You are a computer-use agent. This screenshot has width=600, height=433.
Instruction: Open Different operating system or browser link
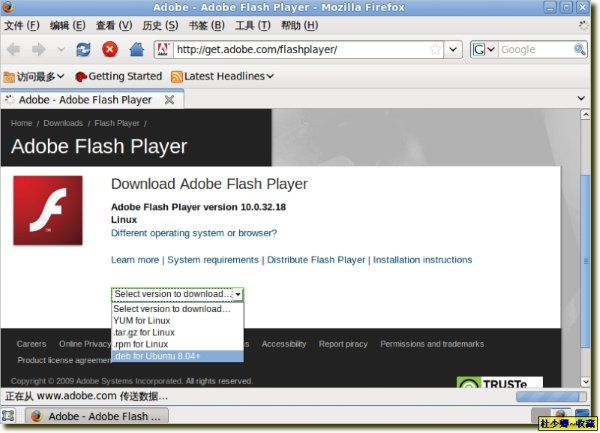194,233
